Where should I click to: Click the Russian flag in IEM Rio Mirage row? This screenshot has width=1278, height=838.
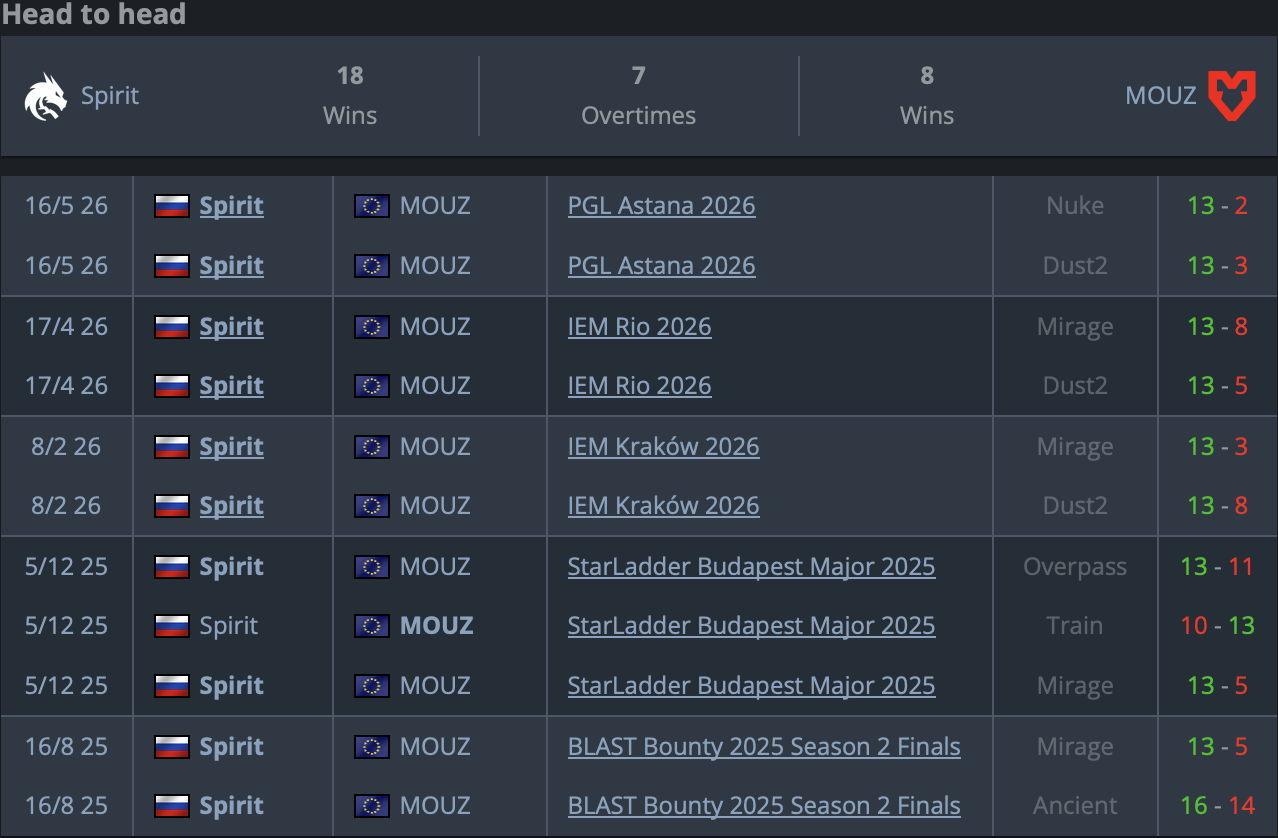click(172, 327)
